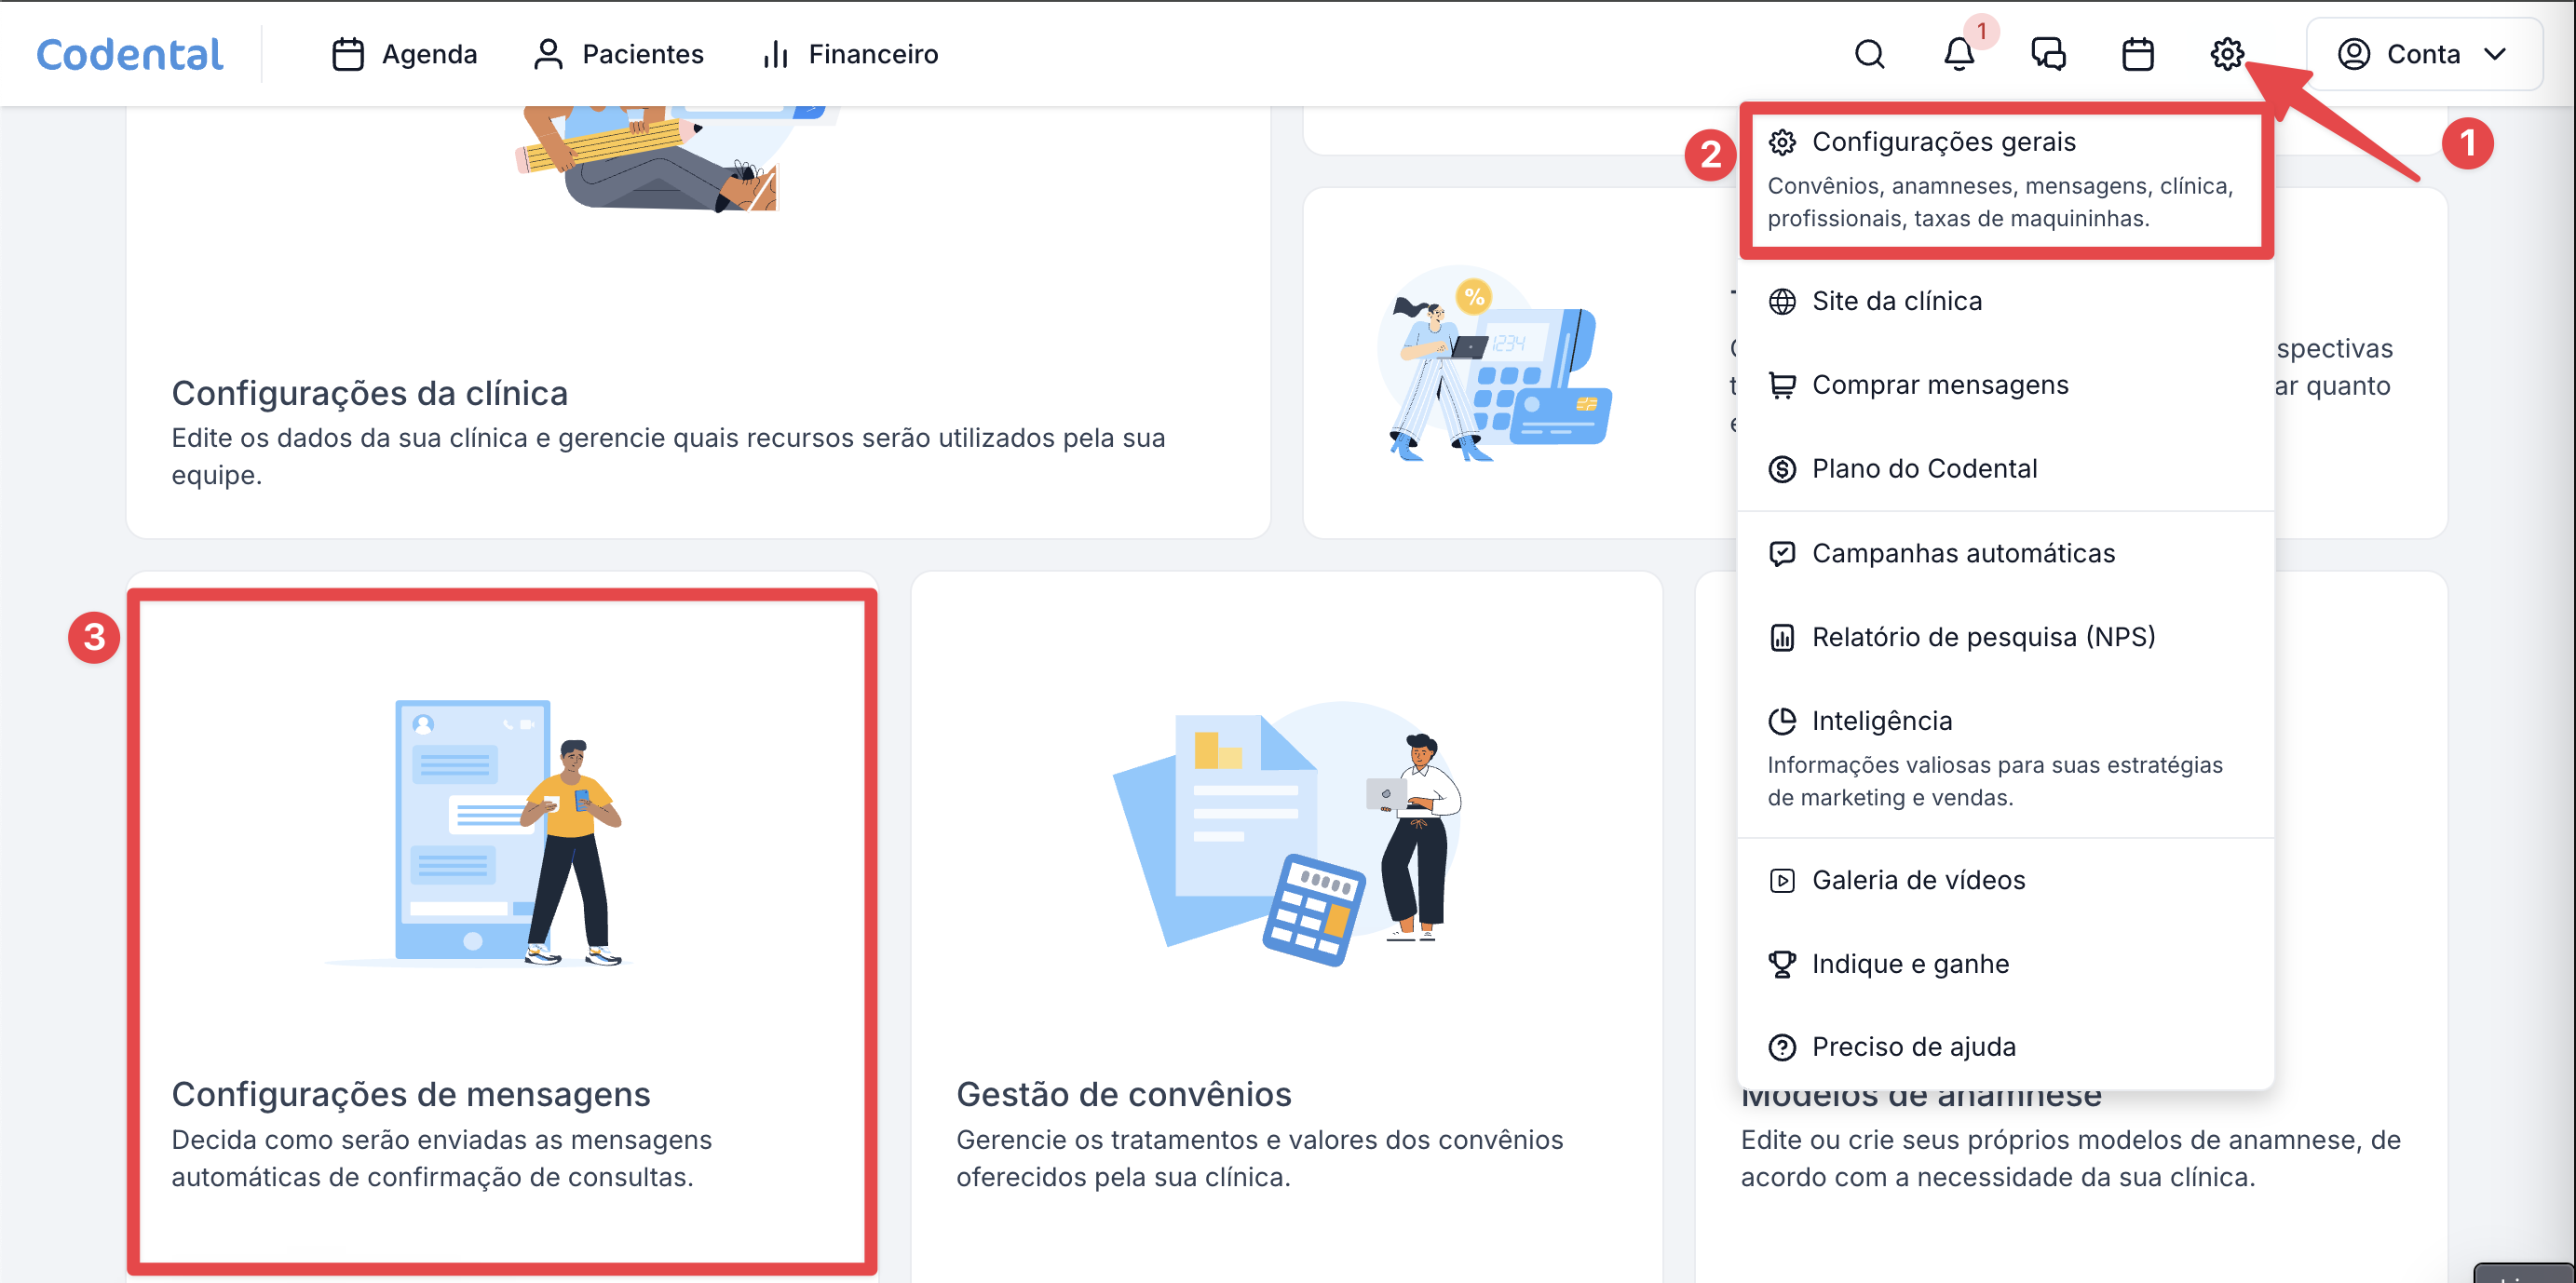The width and height of the screenshot is (2576, 1283).
Task: Select Inteligência menu option
Action: [1881, 721]
